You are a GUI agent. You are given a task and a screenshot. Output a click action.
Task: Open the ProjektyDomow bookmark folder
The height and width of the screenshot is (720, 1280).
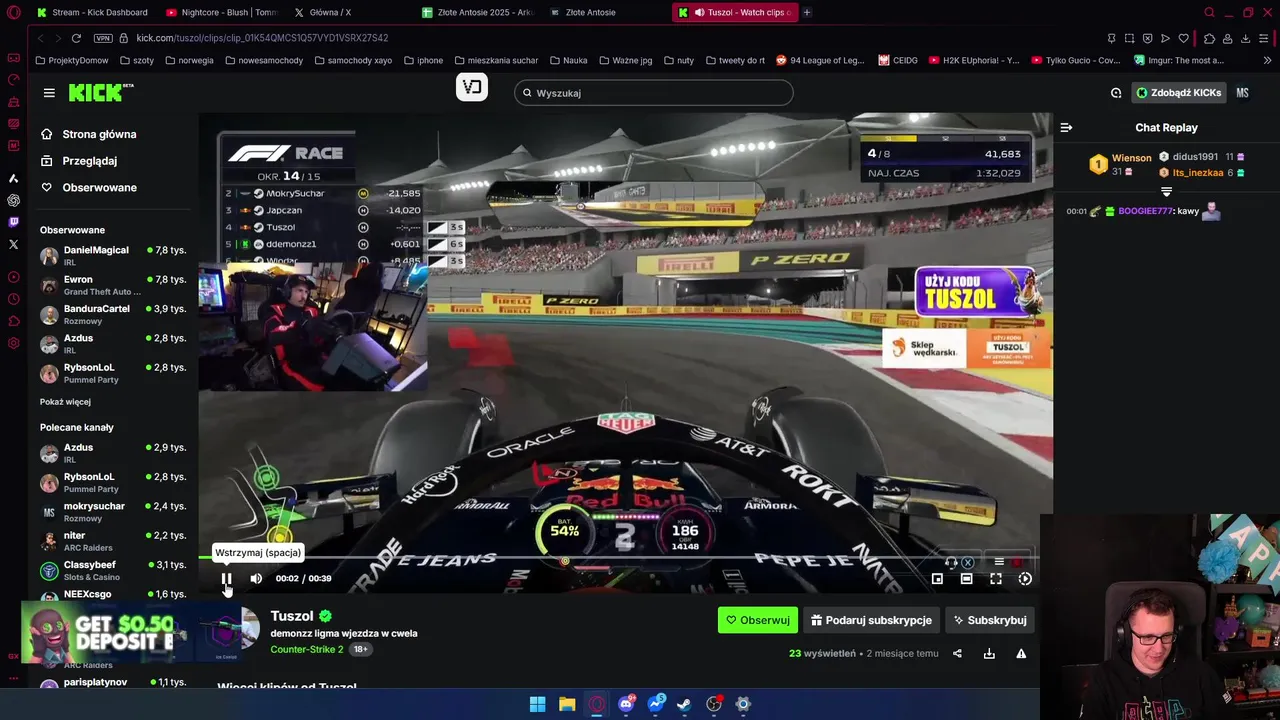71,60
